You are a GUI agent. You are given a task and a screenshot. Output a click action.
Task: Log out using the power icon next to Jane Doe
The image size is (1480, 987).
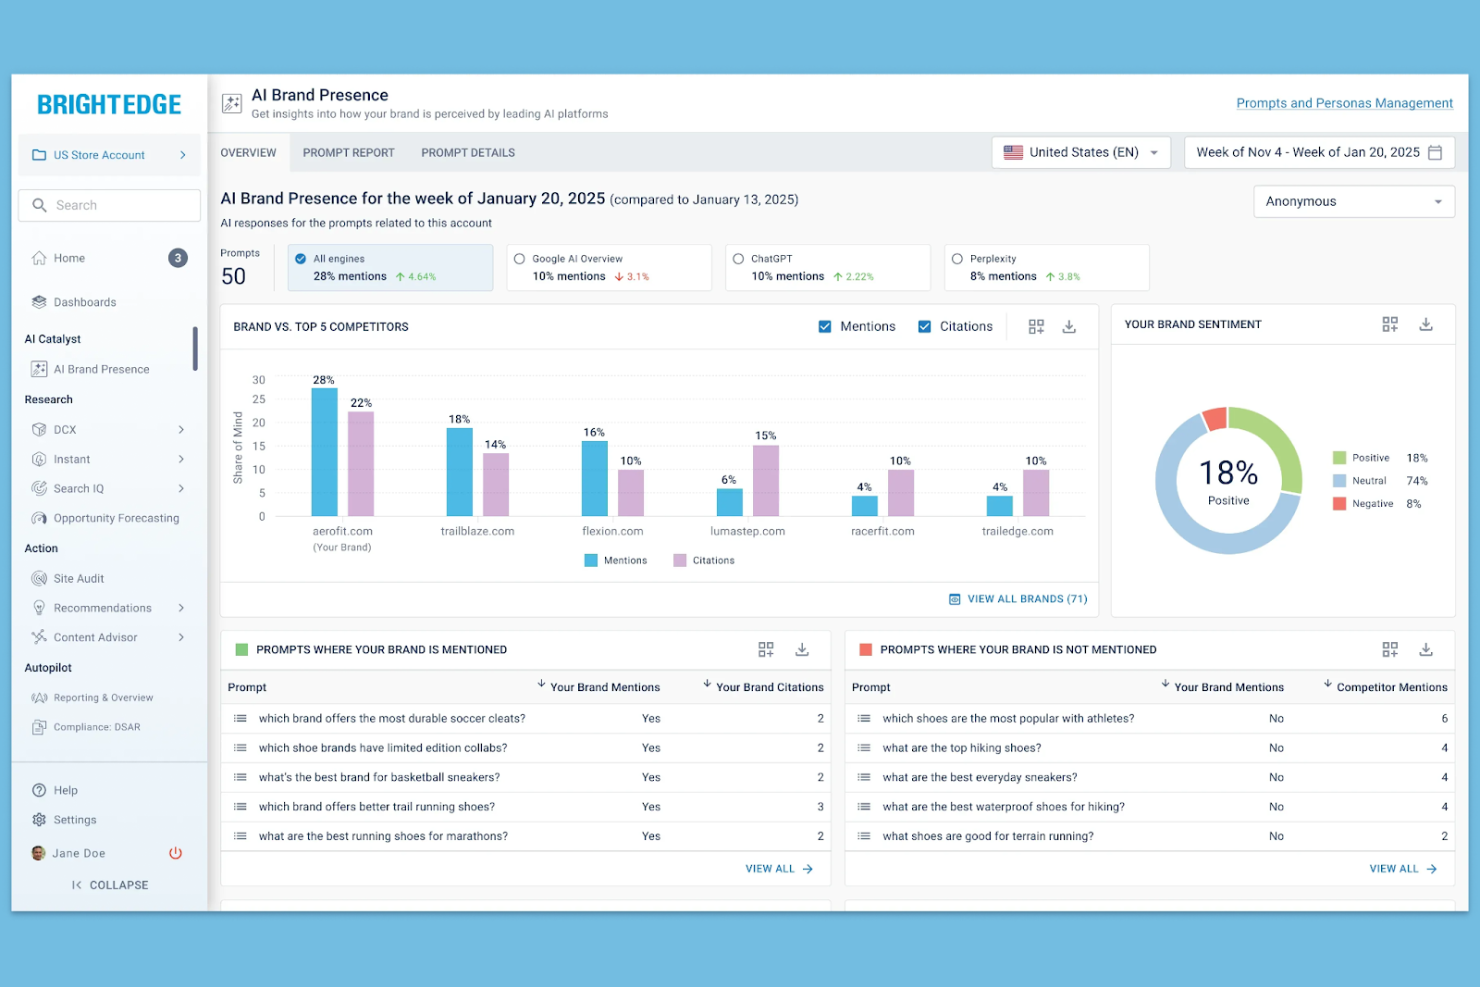[176, 852]
